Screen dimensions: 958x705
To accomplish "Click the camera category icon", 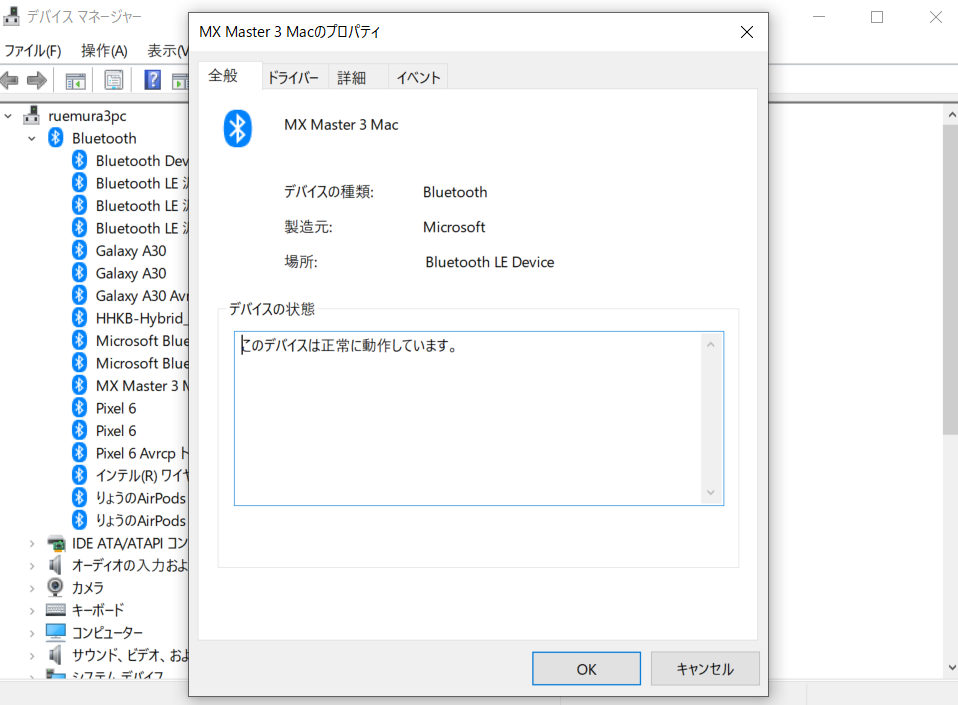I will click(55, 587).
